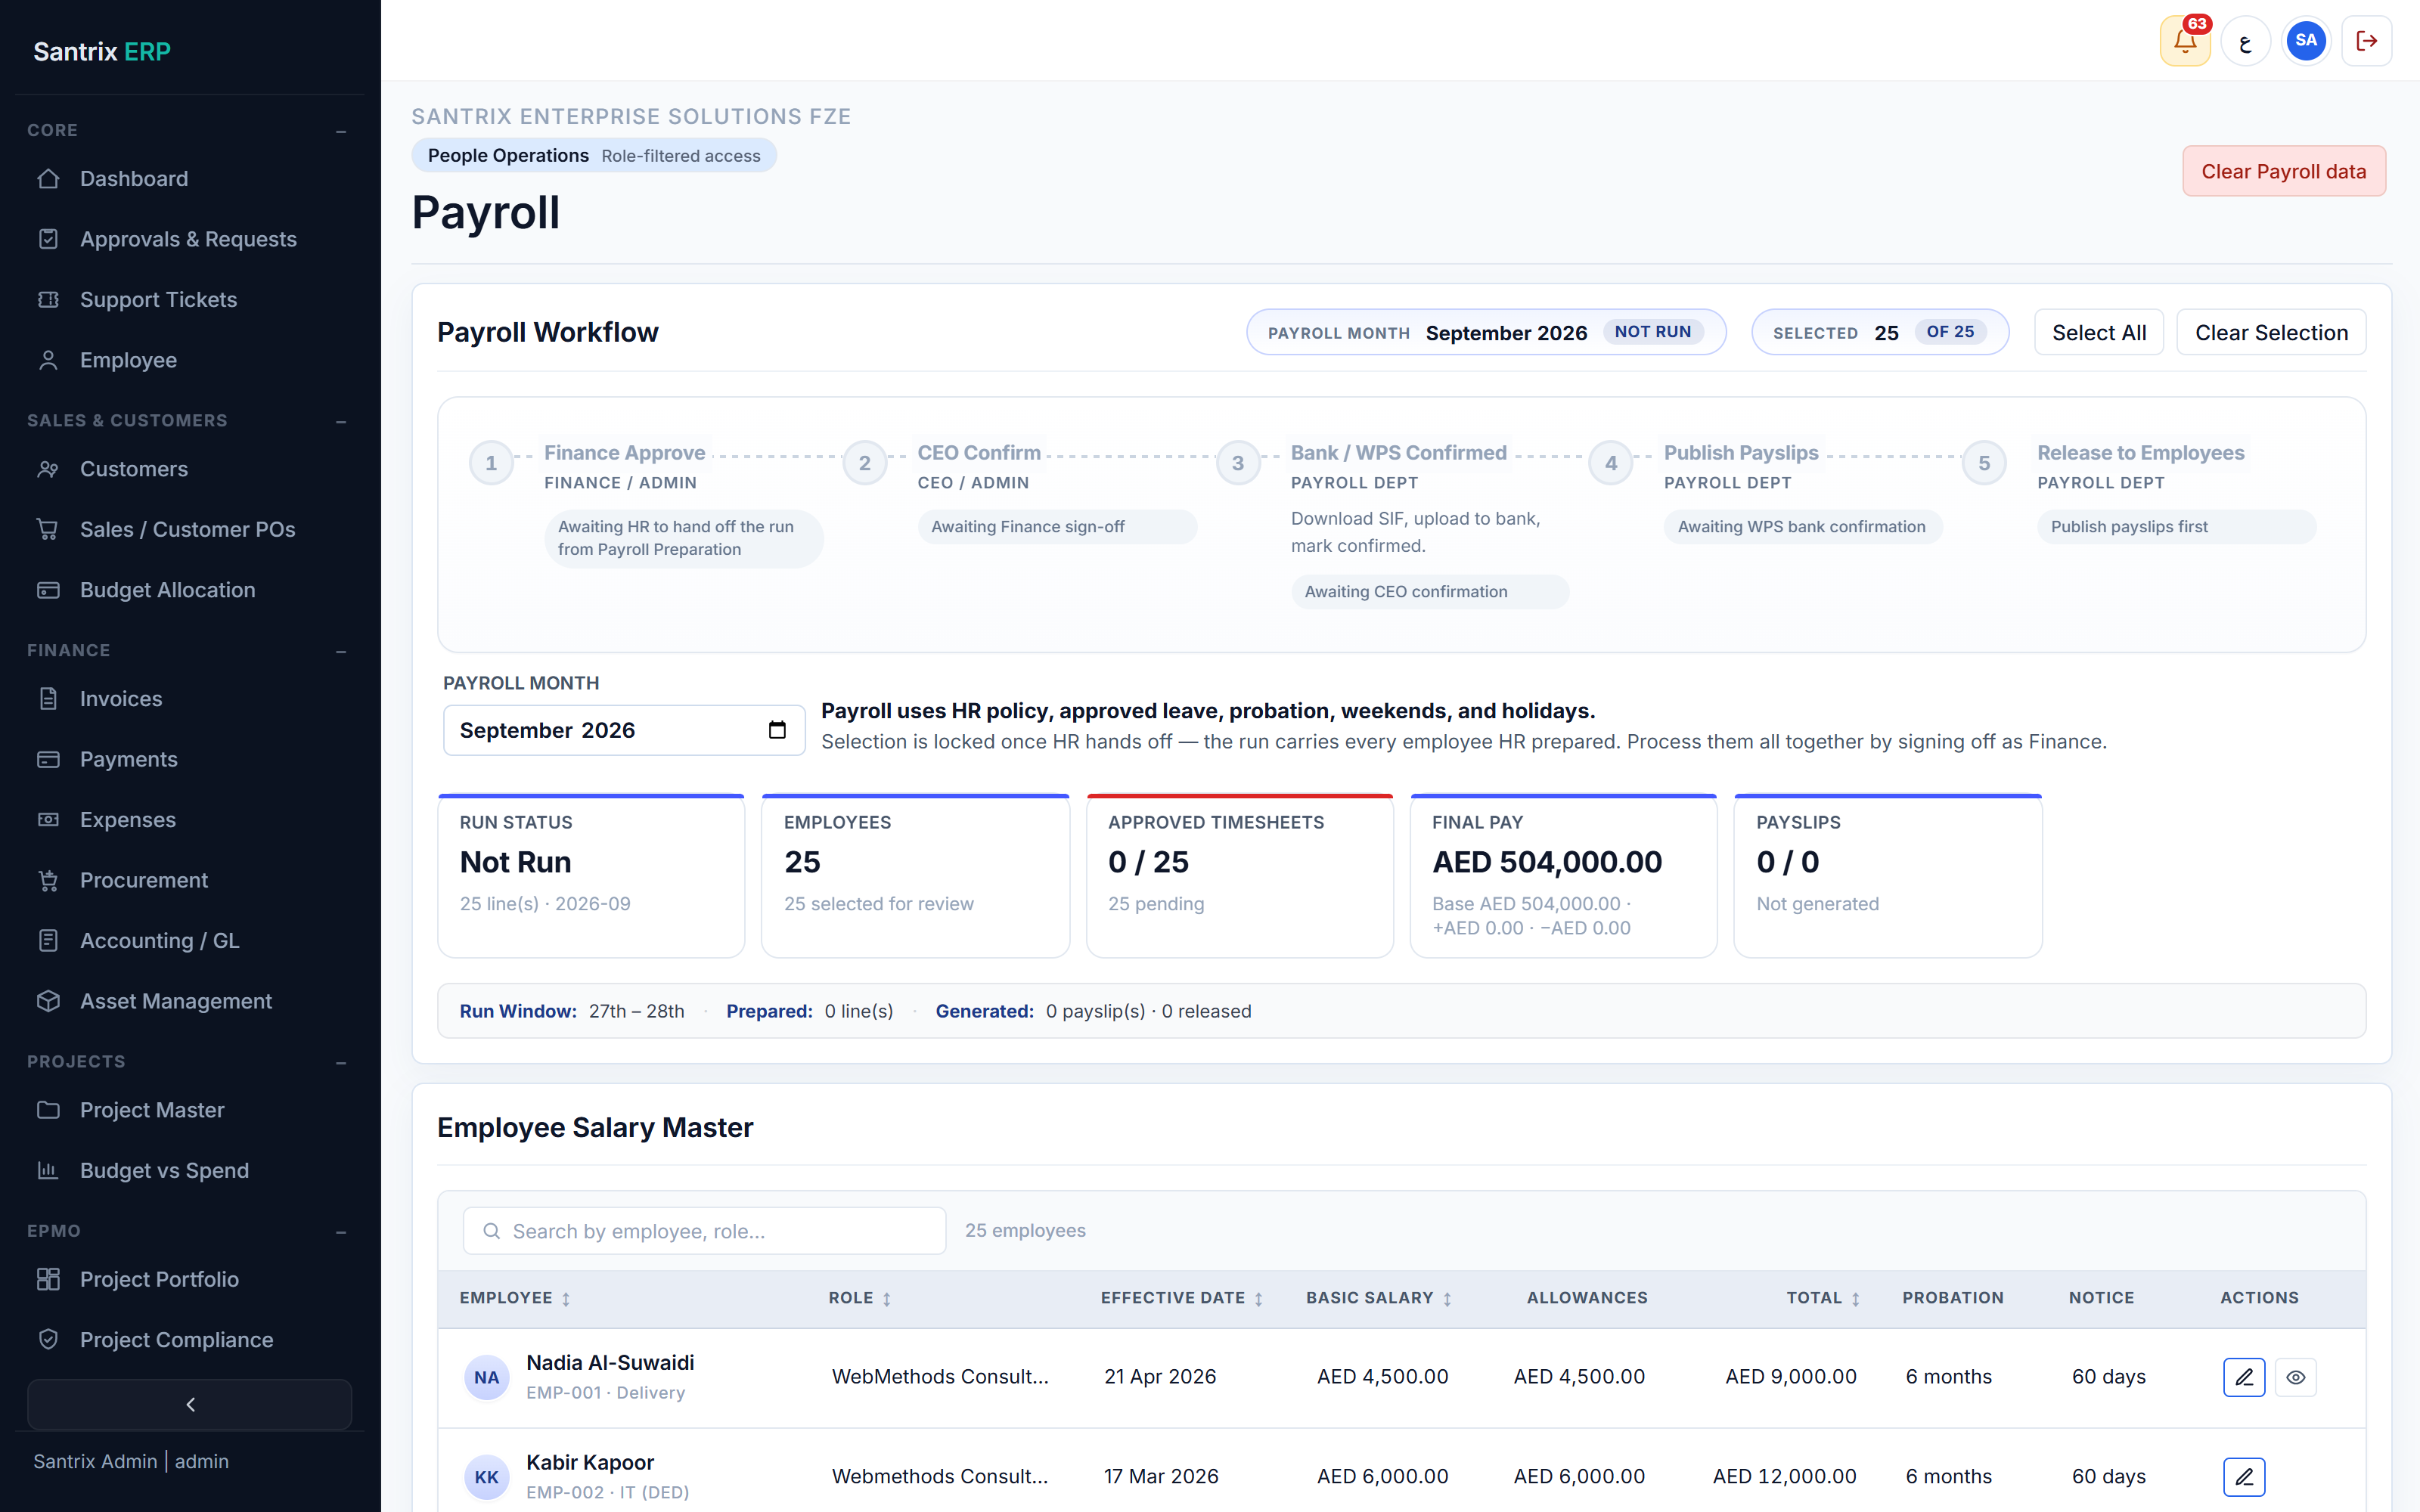Click the logout icon
This screenshot has width=2420, height=1512.
click(x=2367, y=41)
